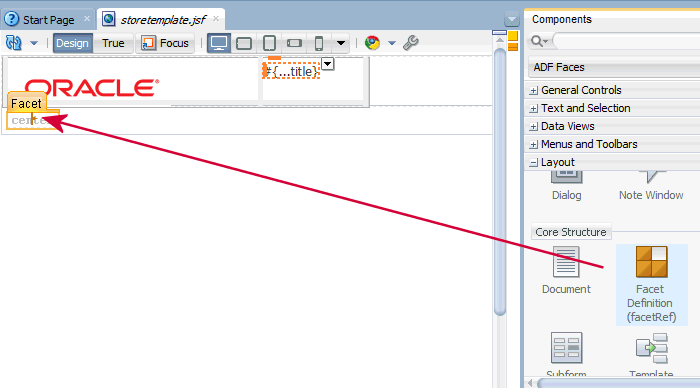This screenshot has width=700, height=388.
Task: Select the landscape tablet screen size icon
Action: (244, 43)
